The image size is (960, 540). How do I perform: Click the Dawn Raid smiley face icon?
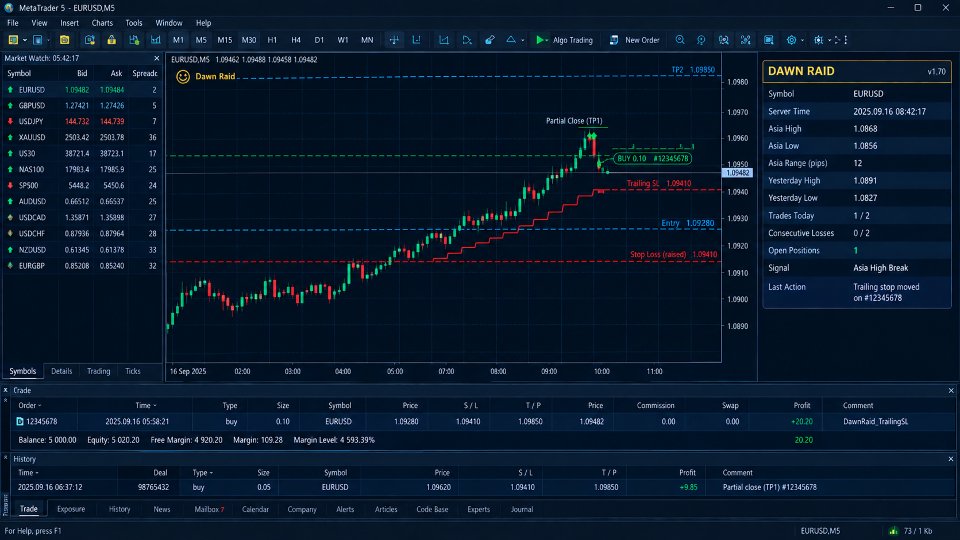point(182,77)
